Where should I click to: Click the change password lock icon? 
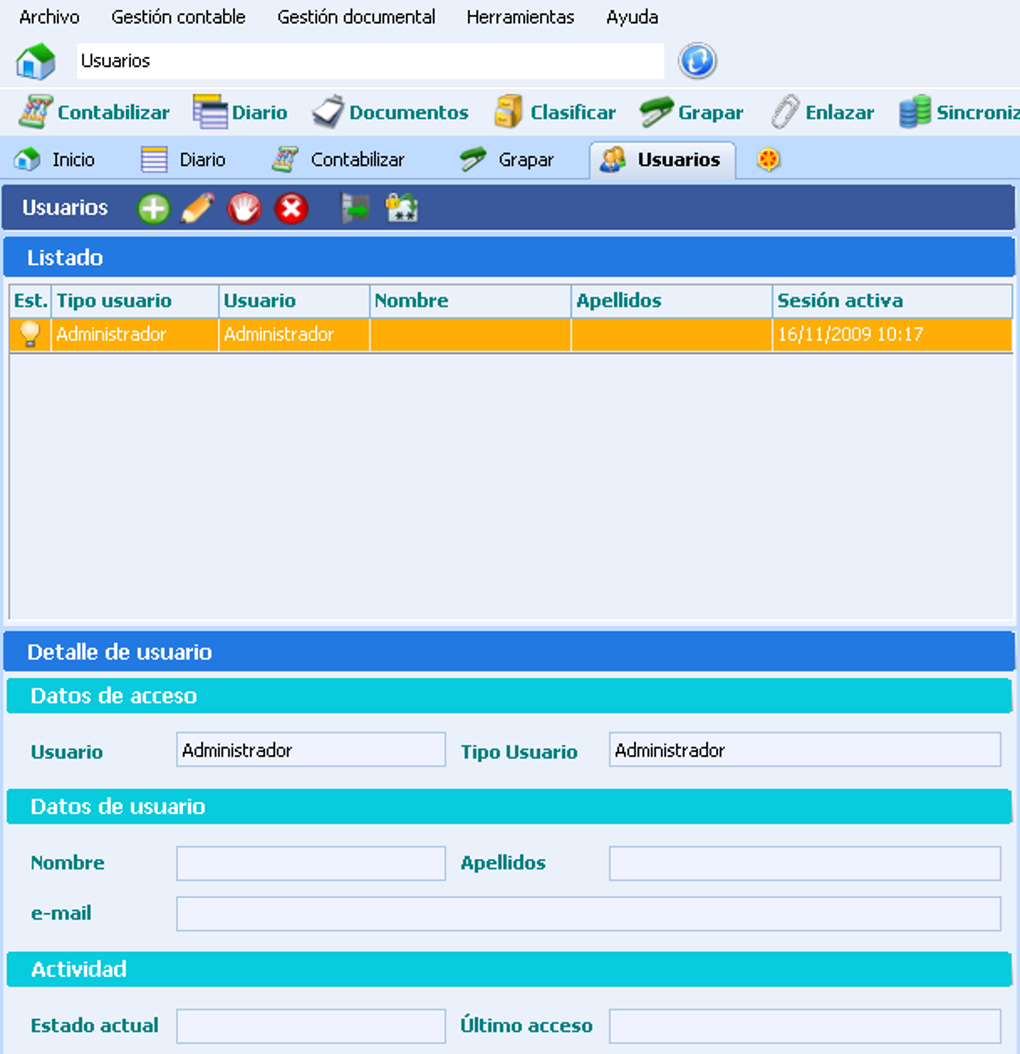tap(401, 208)
